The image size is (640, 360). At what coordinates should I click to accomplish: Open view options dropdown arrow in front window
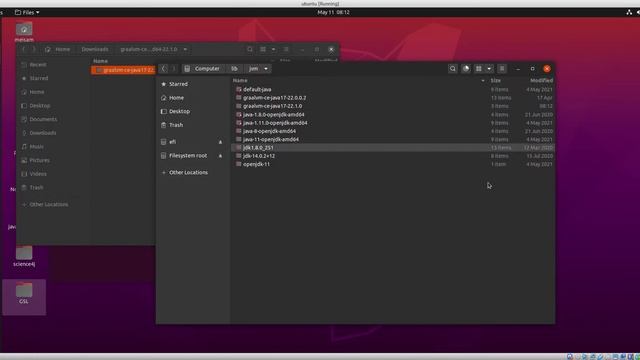pos(489,69)
